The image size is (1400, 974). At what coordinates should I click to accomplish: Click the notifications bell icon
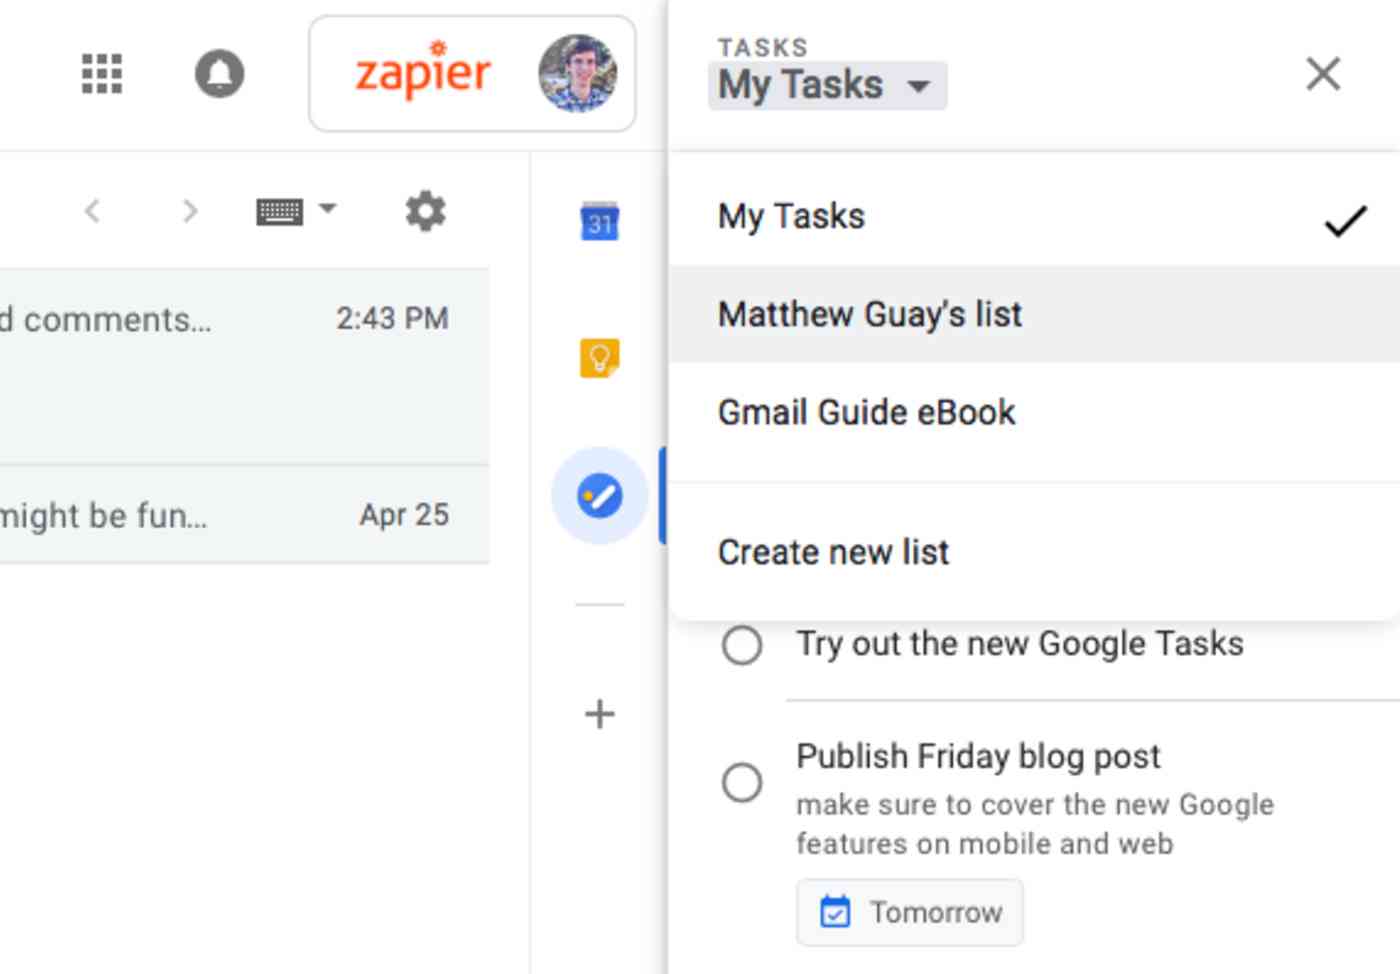tap(219, 74)
